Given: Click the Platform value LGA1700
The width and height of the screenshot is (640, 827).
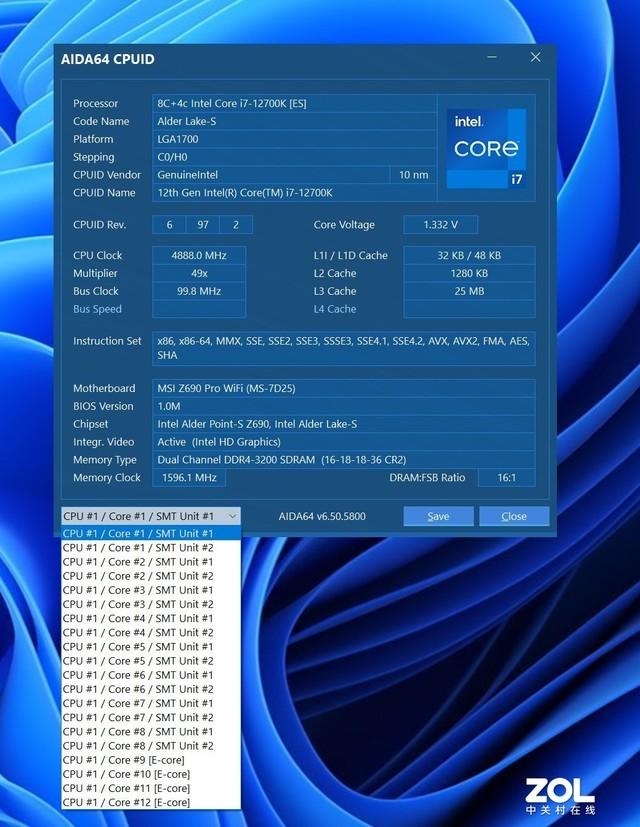Looking at the screenshot, I should pos(294,139).
